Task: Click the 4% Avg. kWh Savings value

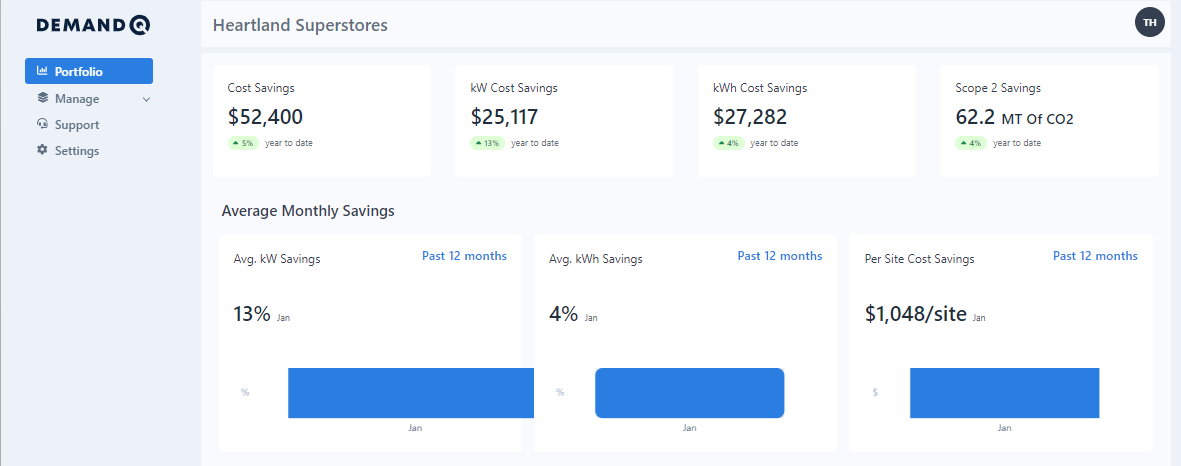Action: point(563,314)
